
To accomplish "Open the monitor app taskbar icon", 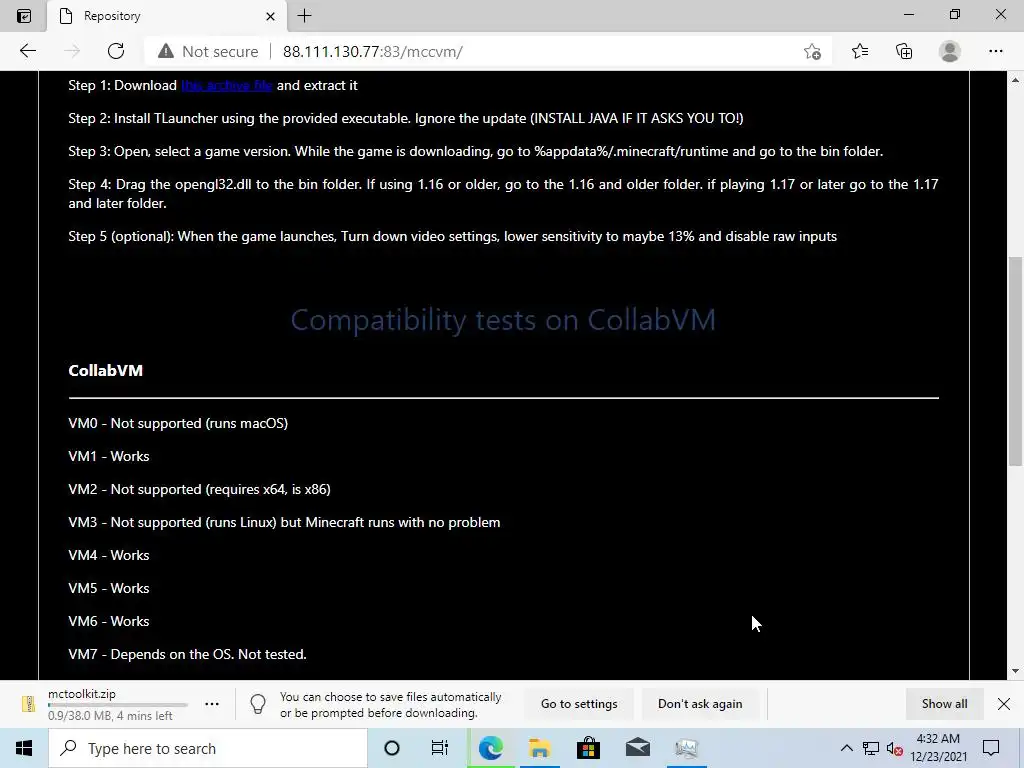I will point(686,748).
